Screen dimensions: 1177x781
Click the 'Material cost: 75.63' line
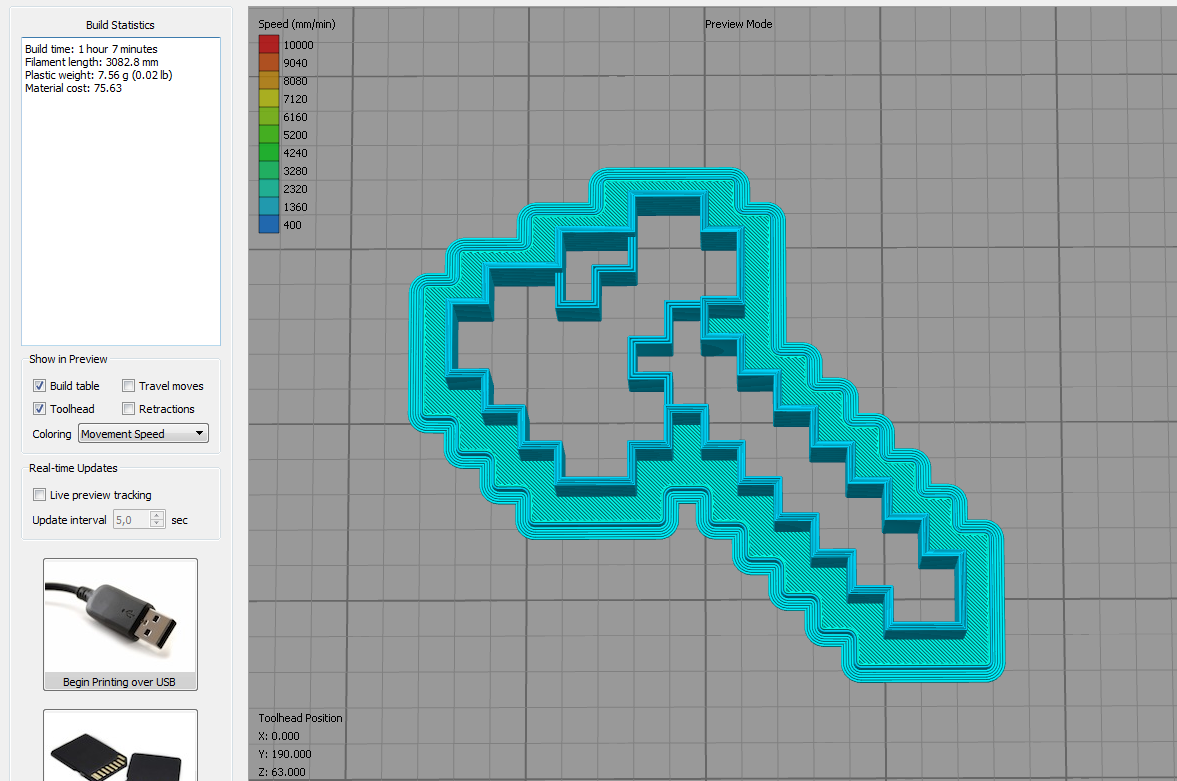pyautogui.click(x=73, y=89)
